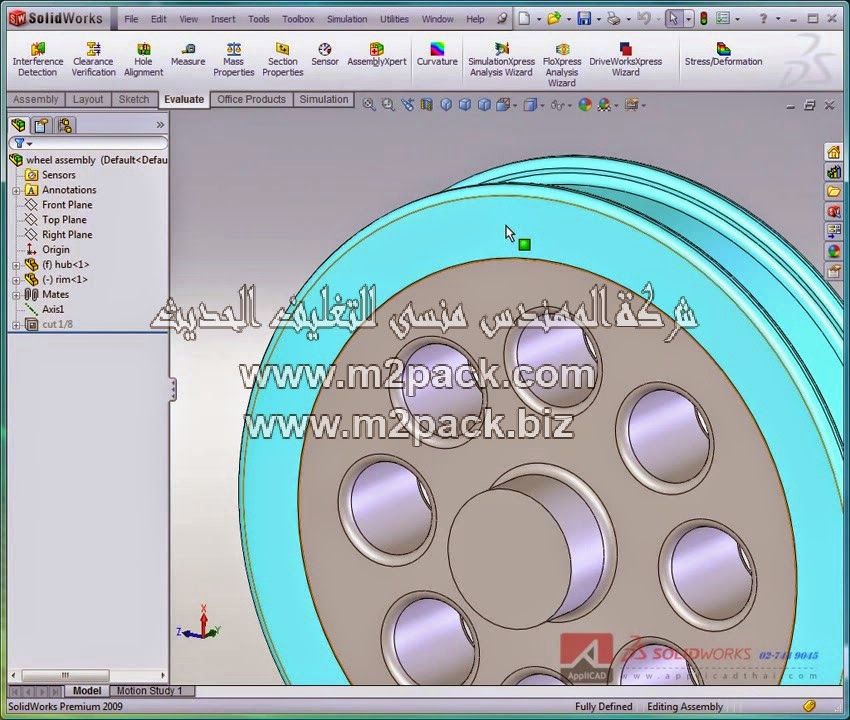The width and height of the screenshot is (850, 720).
Task: Open Hole Alignment tool
Action: tap(143, 60)
